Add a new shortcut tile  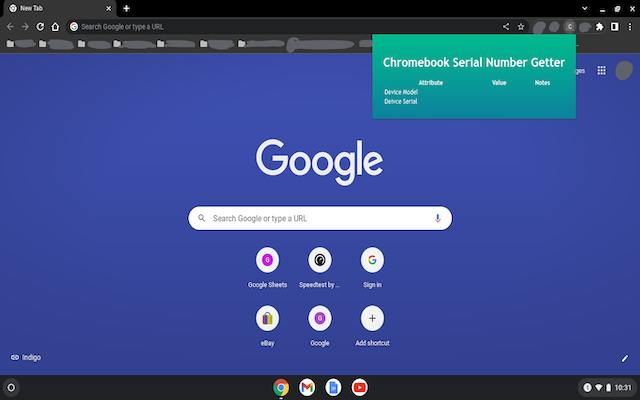[372, 325]
